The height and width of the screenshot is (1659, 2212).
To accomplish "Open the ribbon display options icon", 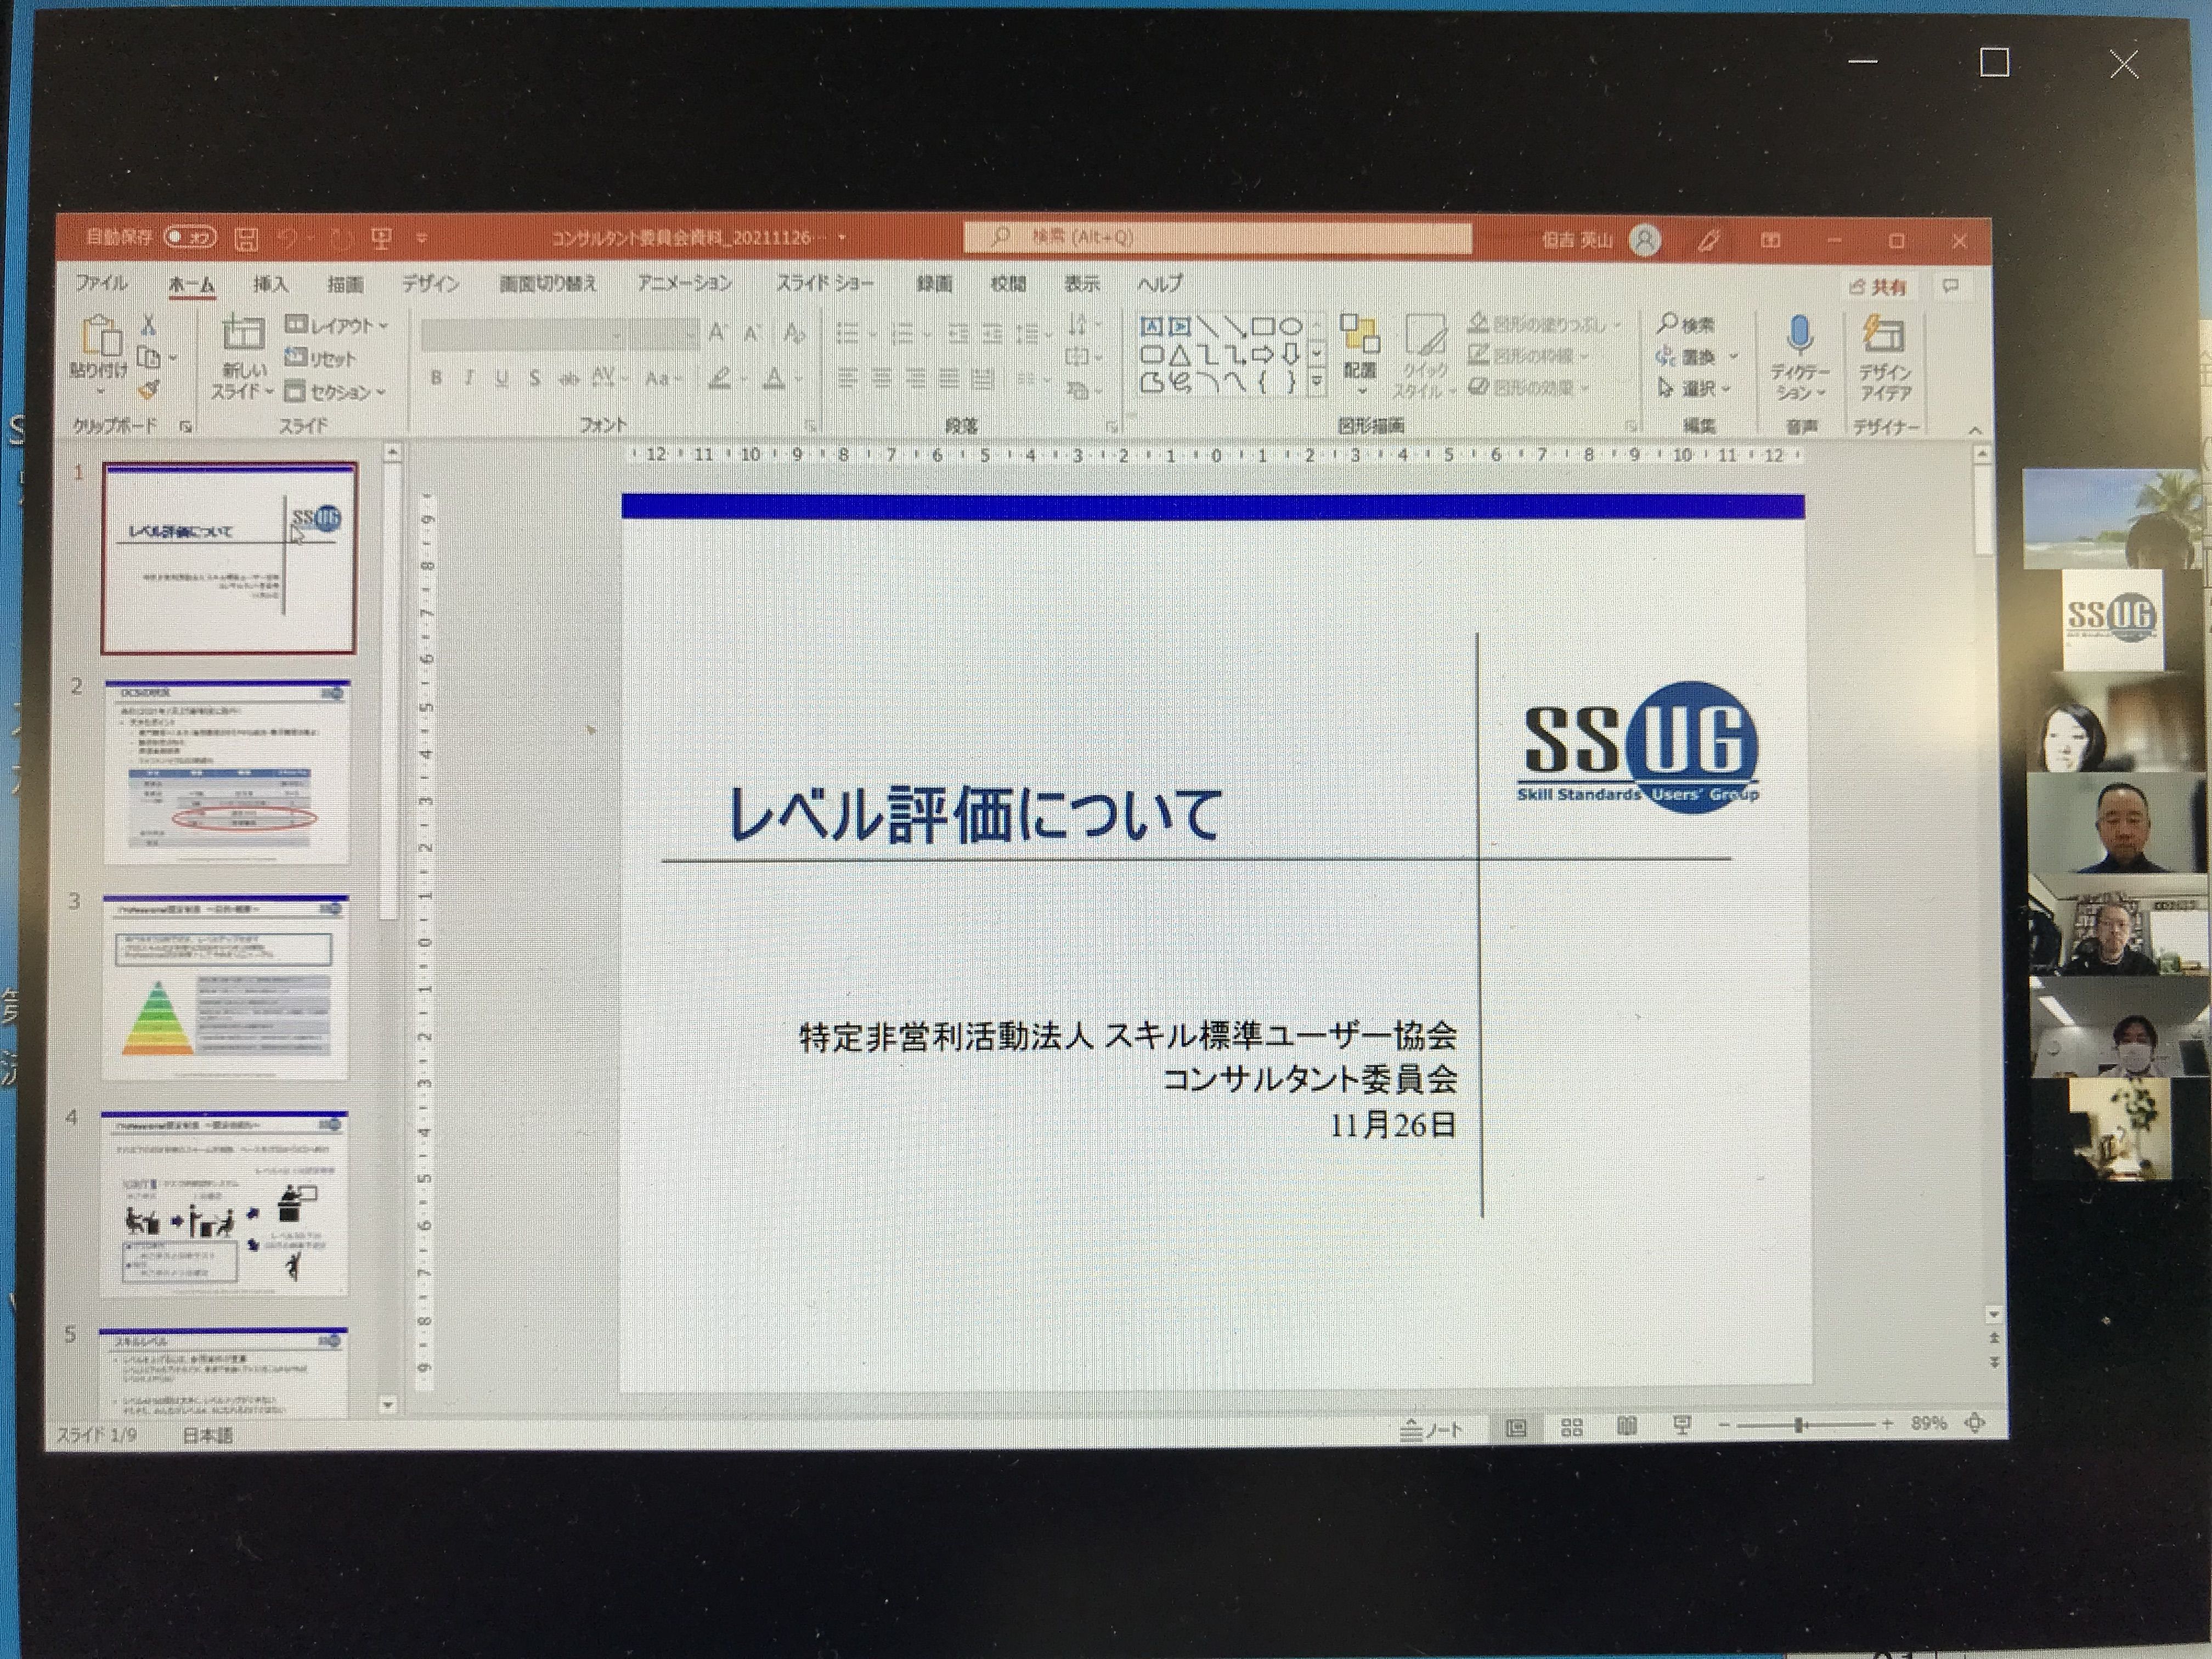I will 1770,240.
